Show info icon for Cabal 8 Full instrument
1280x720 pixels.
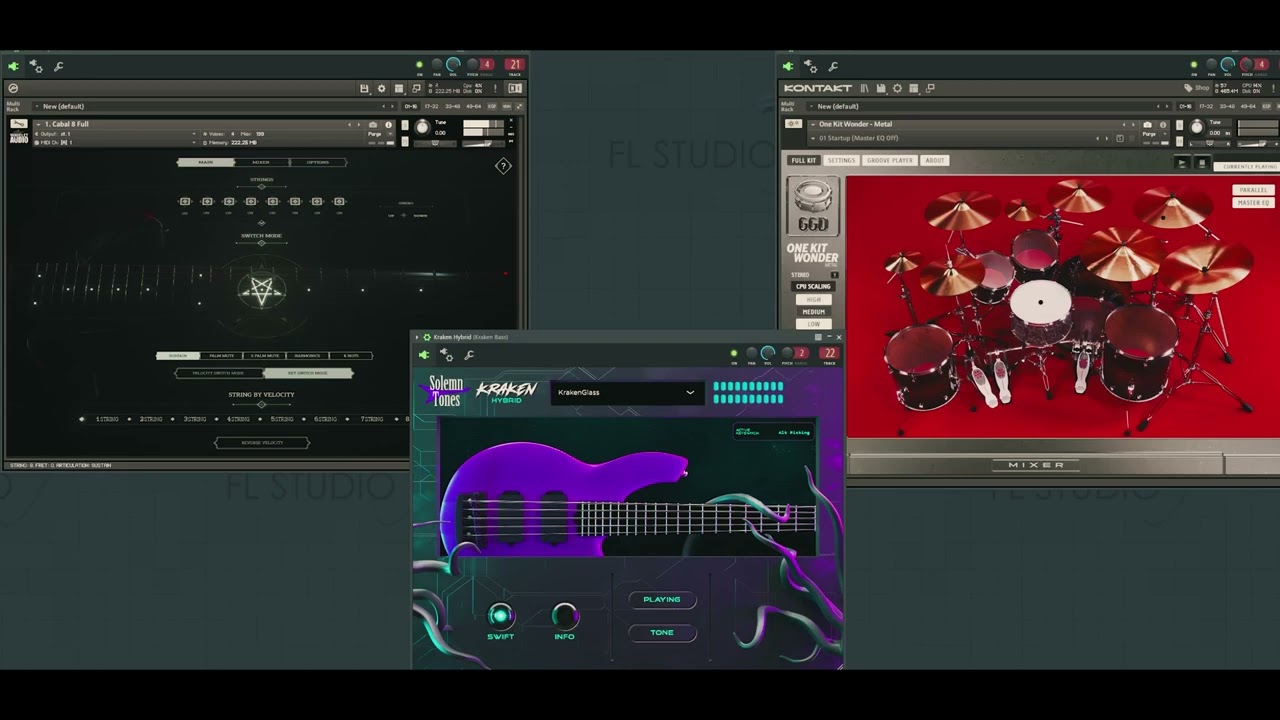tap(388, 125)
